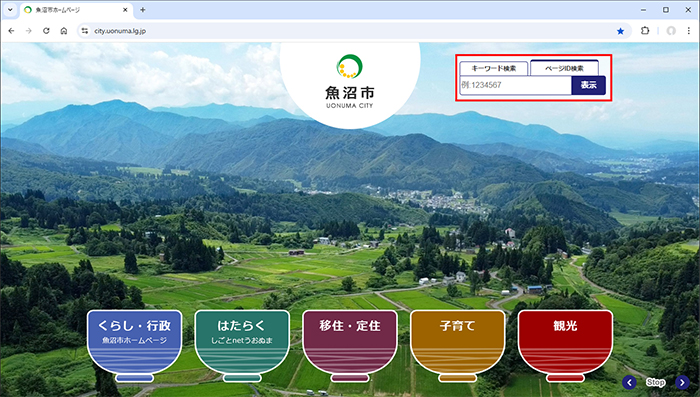Show previous slideshow image
Viewport: 700px width, 397px height.
click(x=629, y=382)
